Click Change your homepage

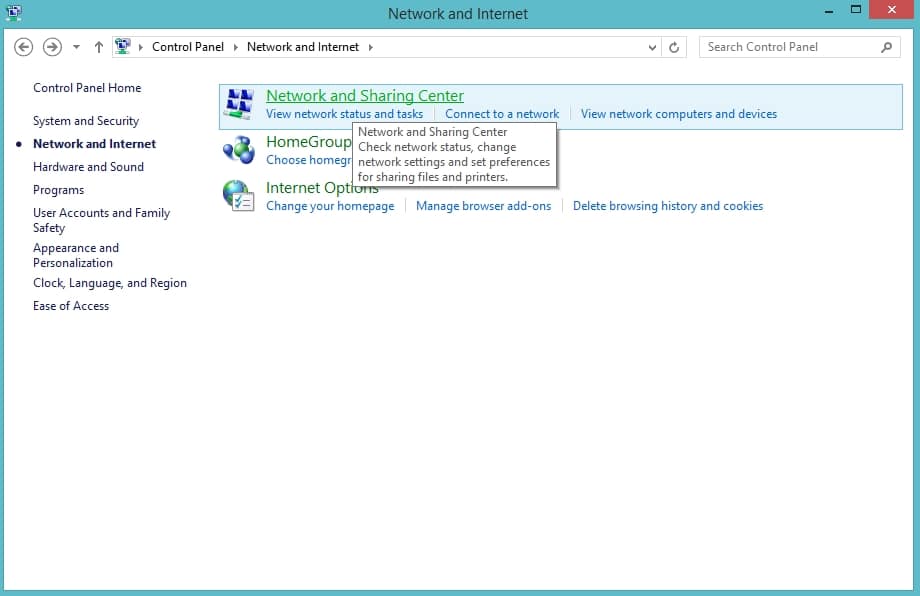[x=330, y=206]
